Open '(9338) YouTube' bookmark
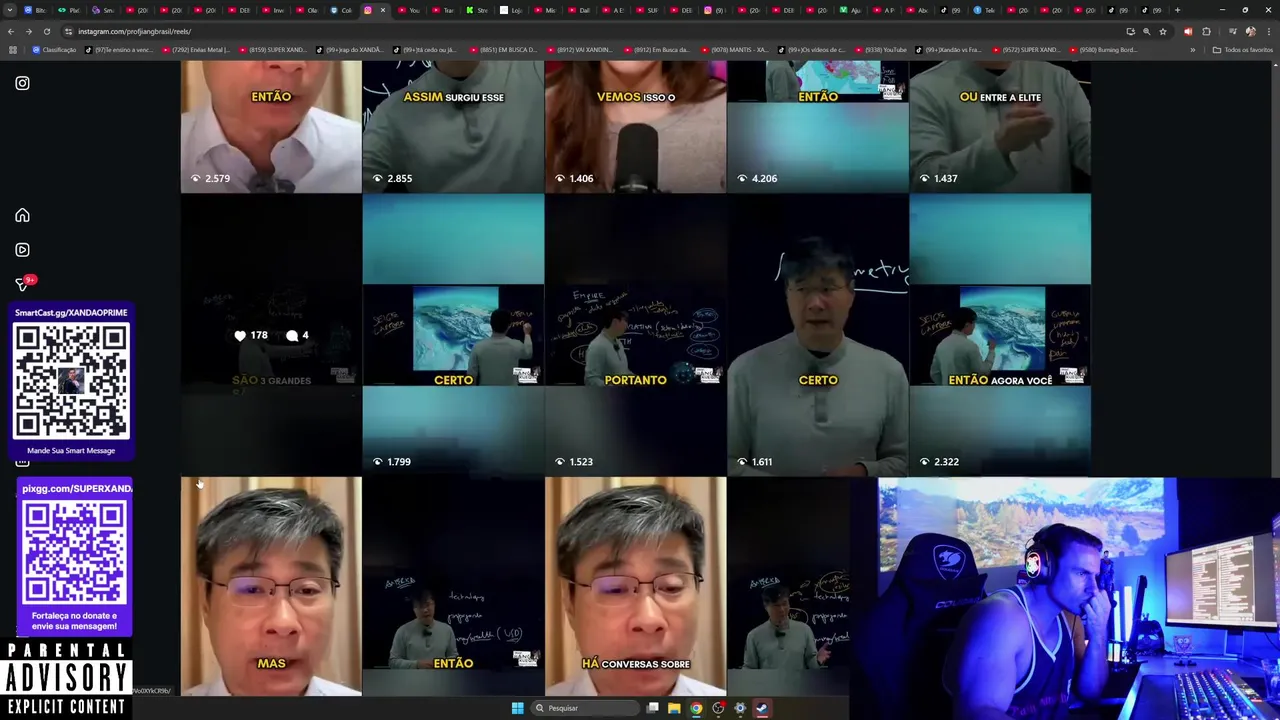Viewport: 1280px width, 720px height. tap(879, 50)
